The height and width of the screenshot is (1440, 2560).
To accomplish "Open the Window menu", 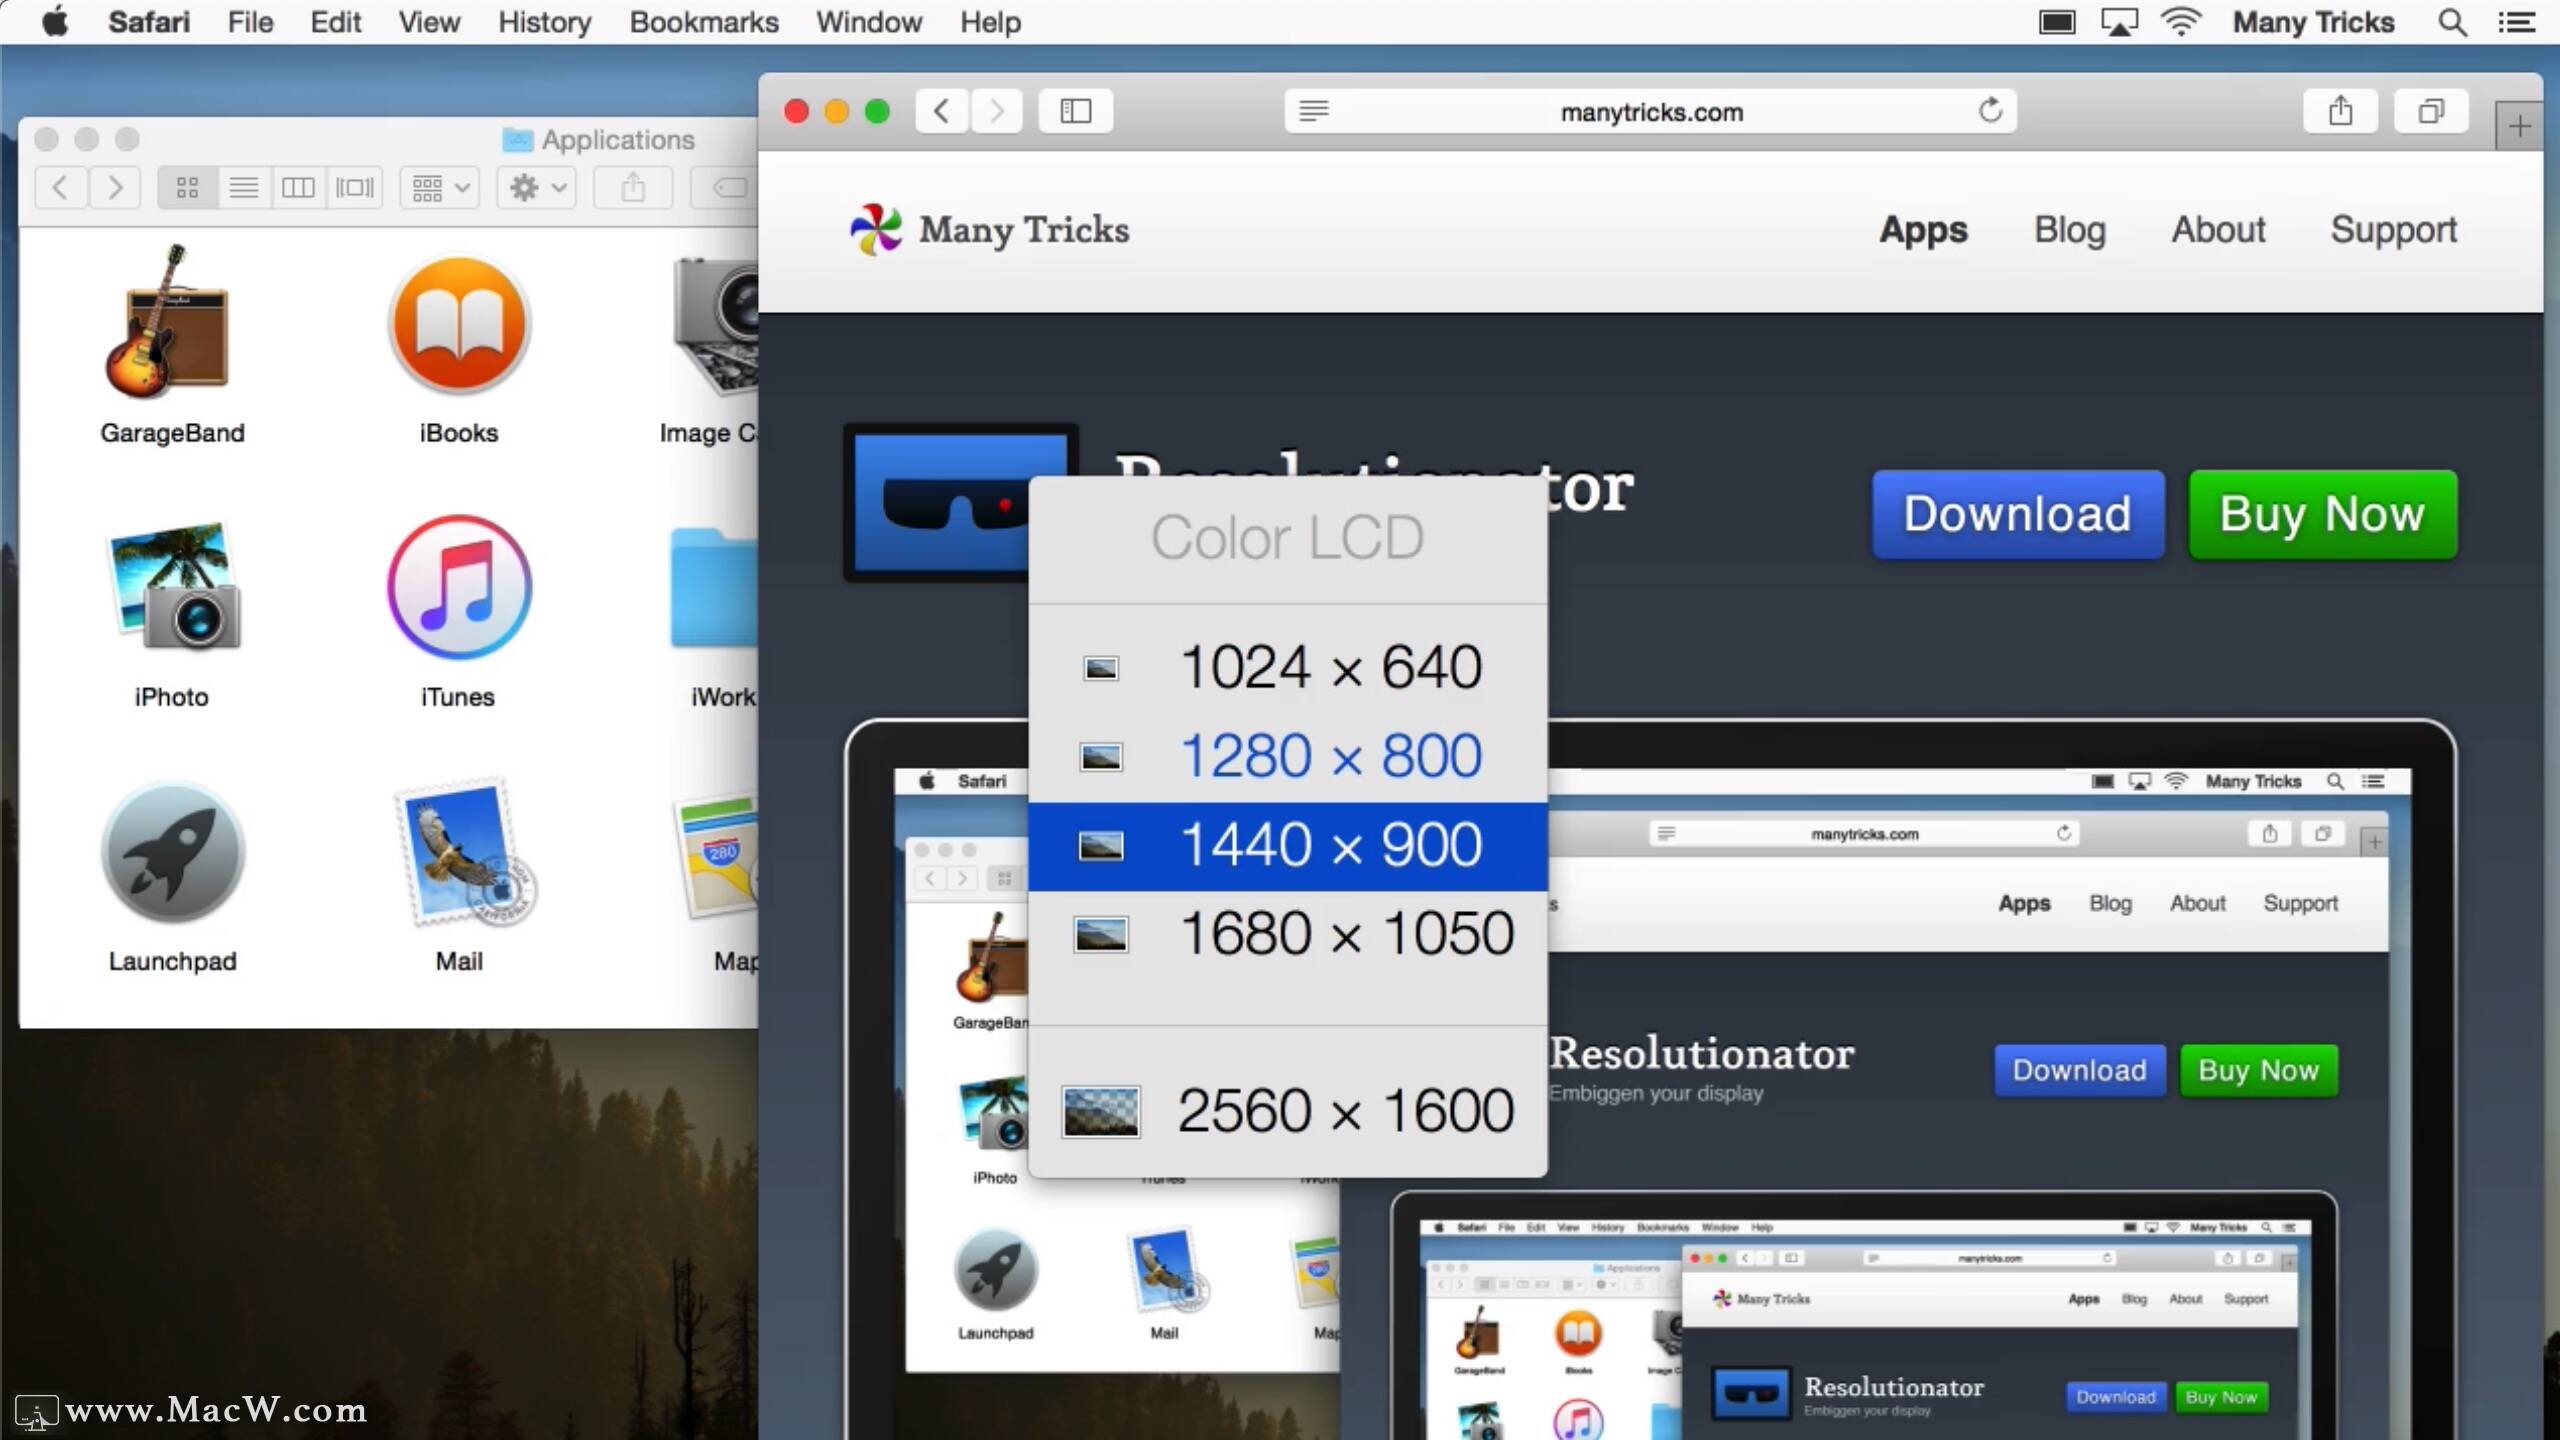I will (869, 22).
